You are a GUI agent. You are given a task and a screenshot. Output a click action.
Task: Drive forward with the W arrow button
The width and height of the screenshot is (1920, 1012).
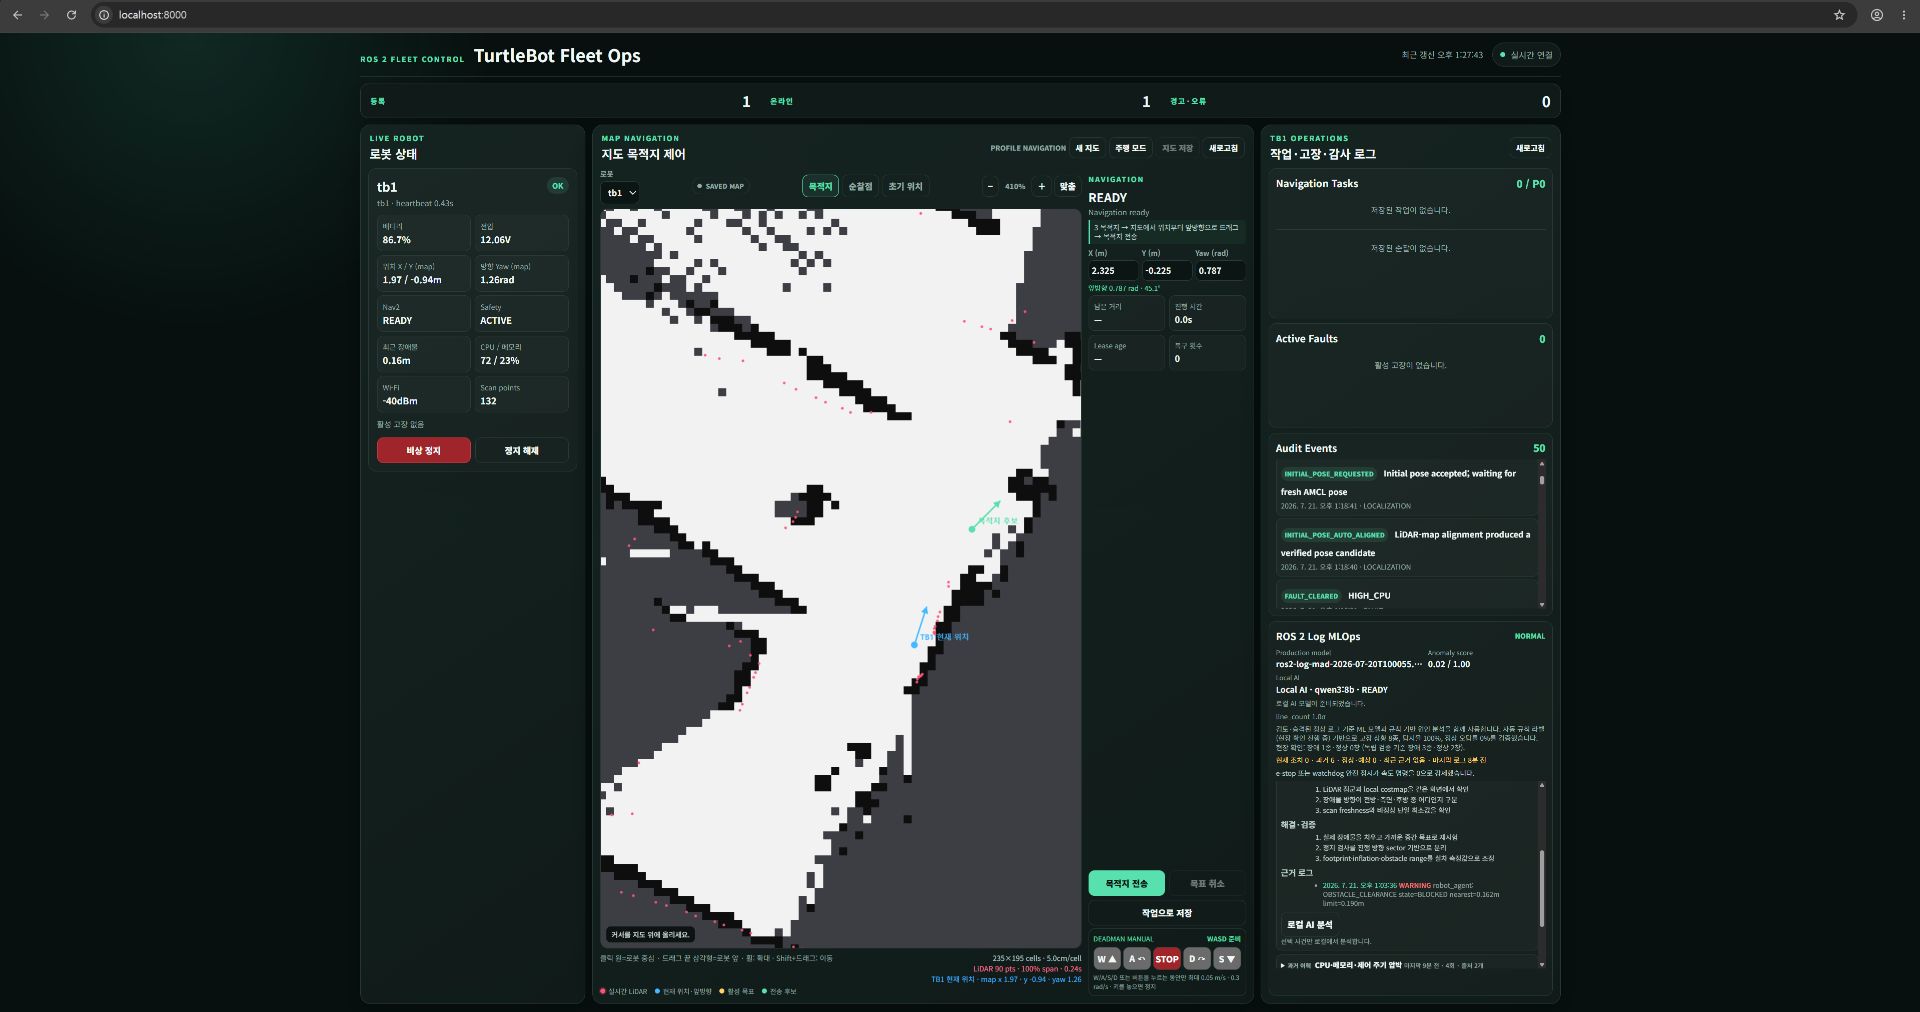pyautogui.click(x=1107, y=959)
